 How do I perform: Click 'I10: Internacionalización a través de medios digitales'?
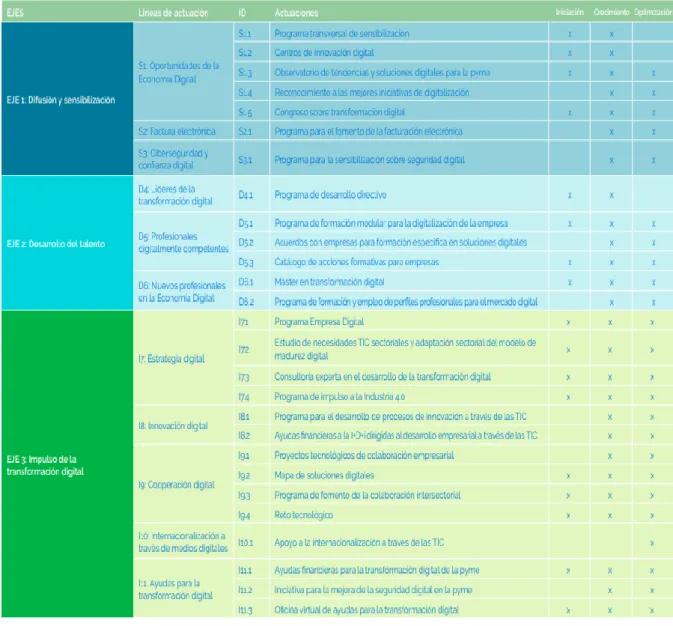coord(183,542)
